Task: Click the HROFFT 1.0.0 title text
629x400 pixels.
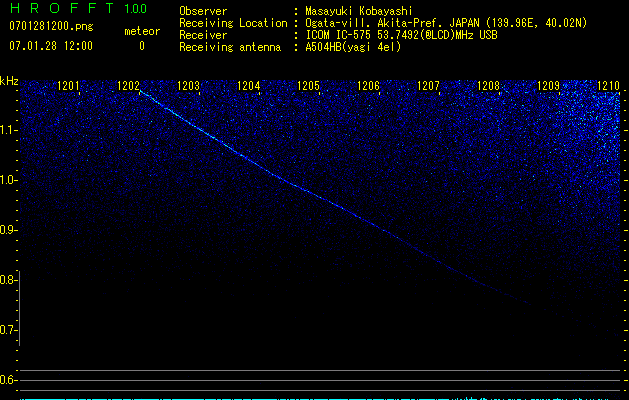Action: (78, 8)
